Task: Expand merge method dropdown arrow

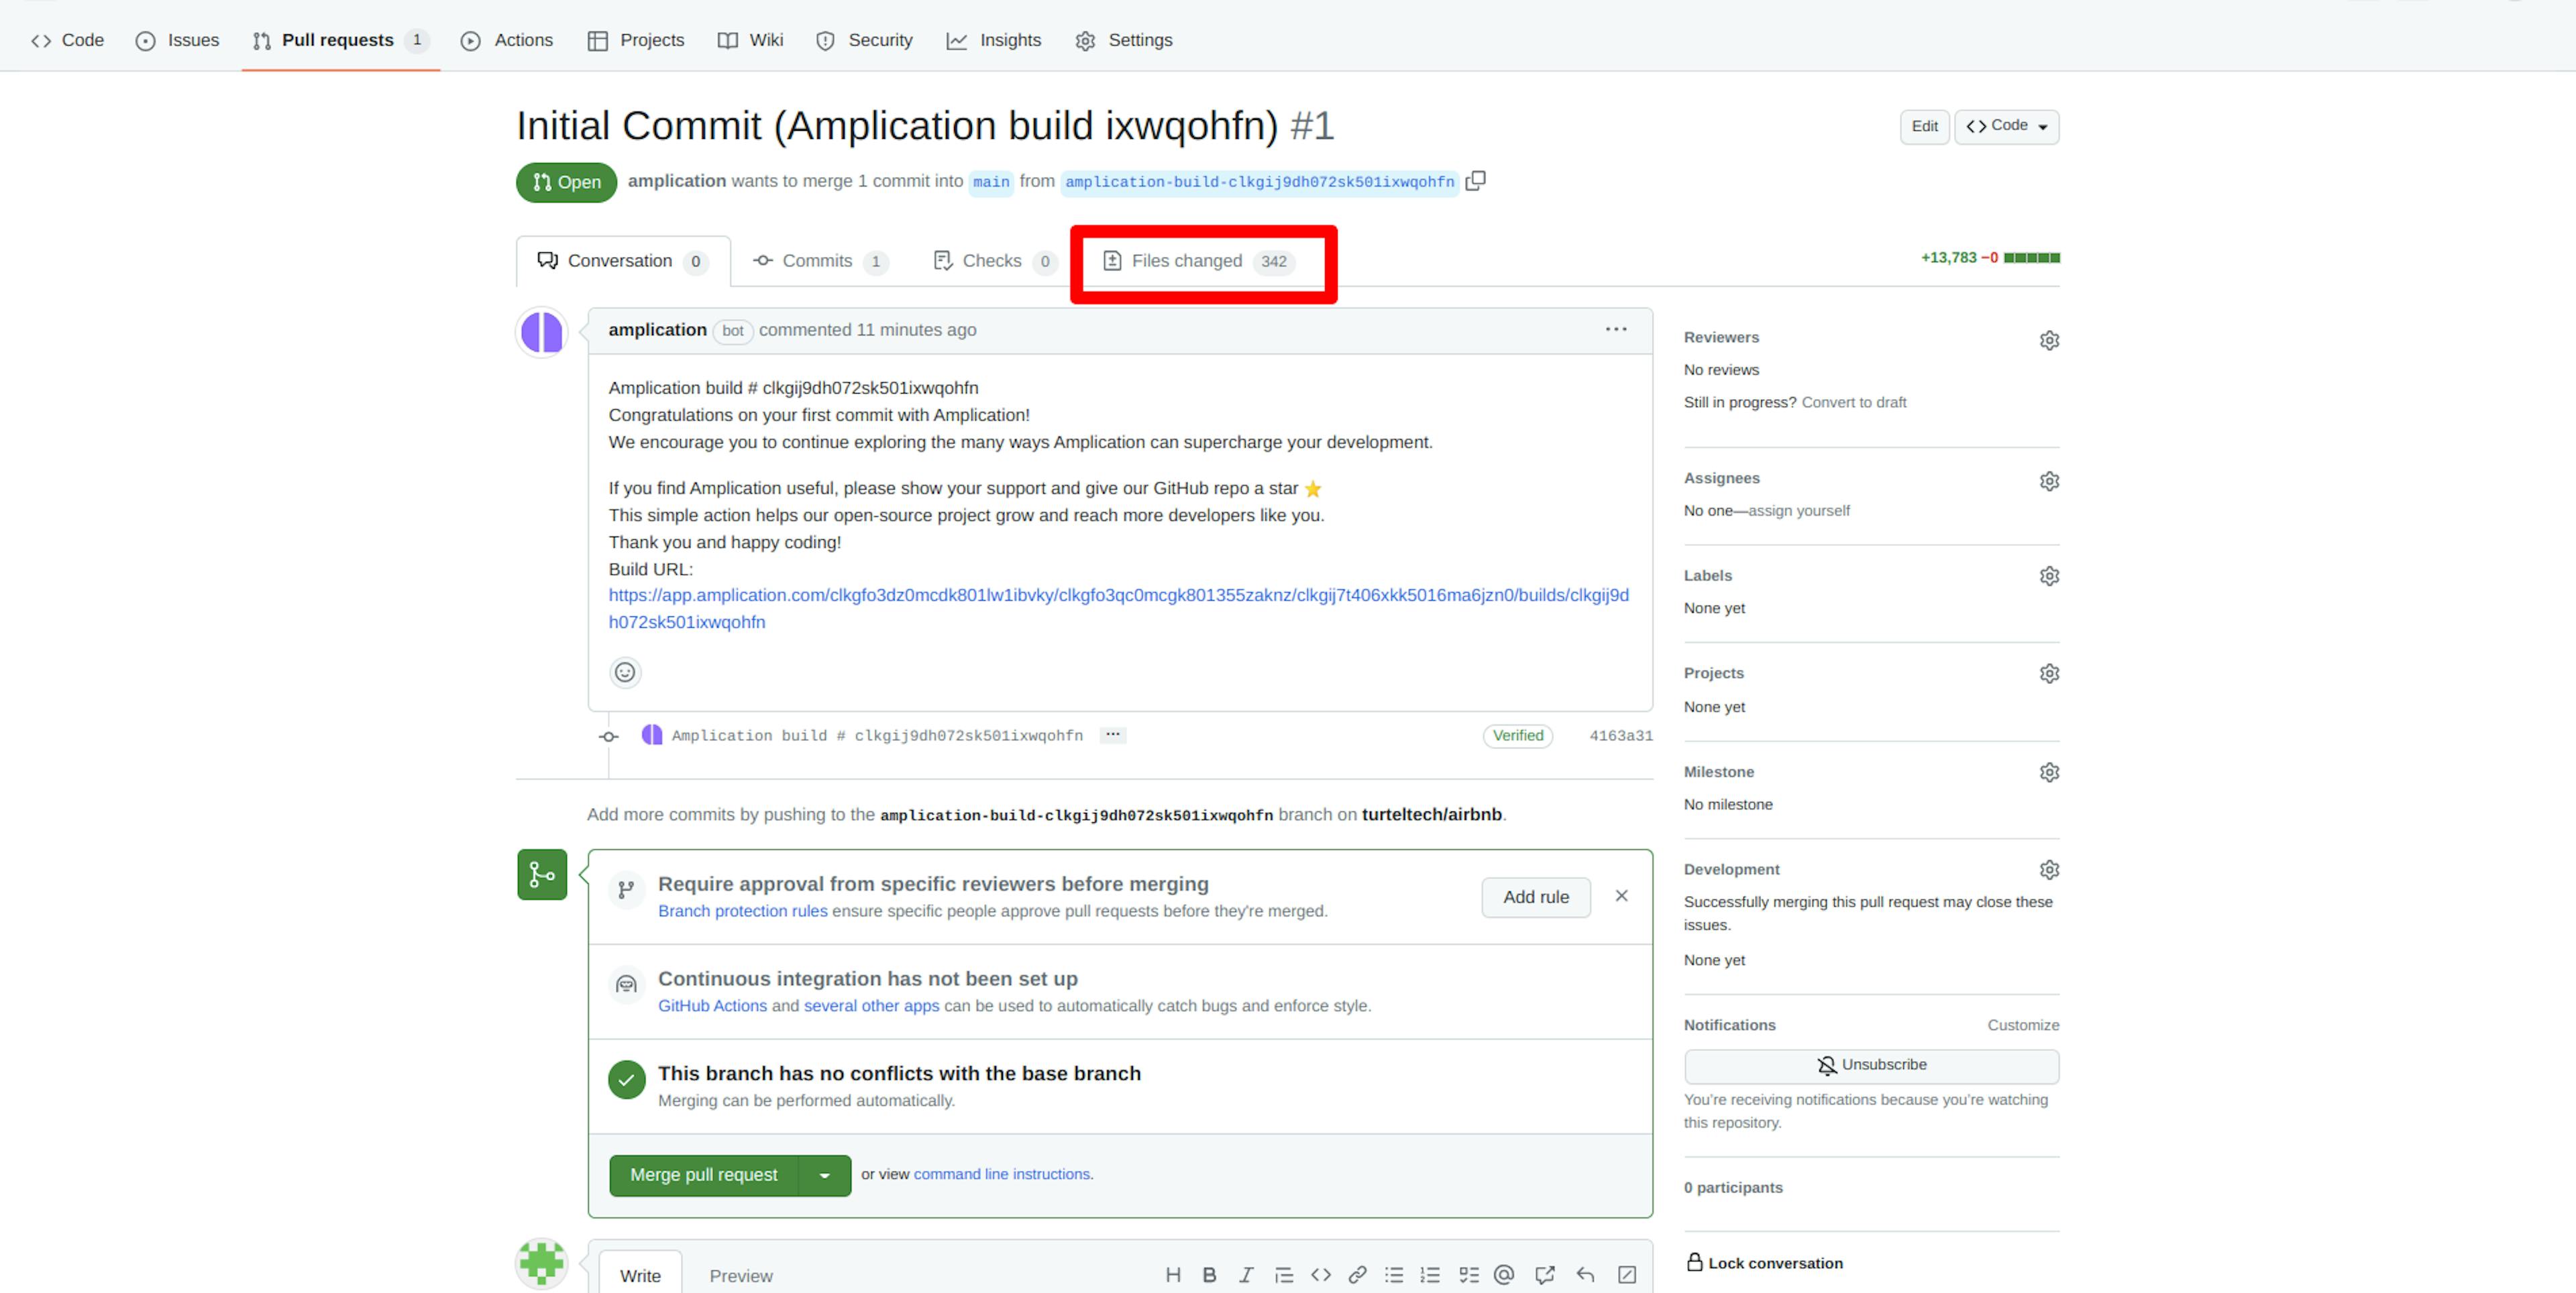Action: click(825, 1175)
